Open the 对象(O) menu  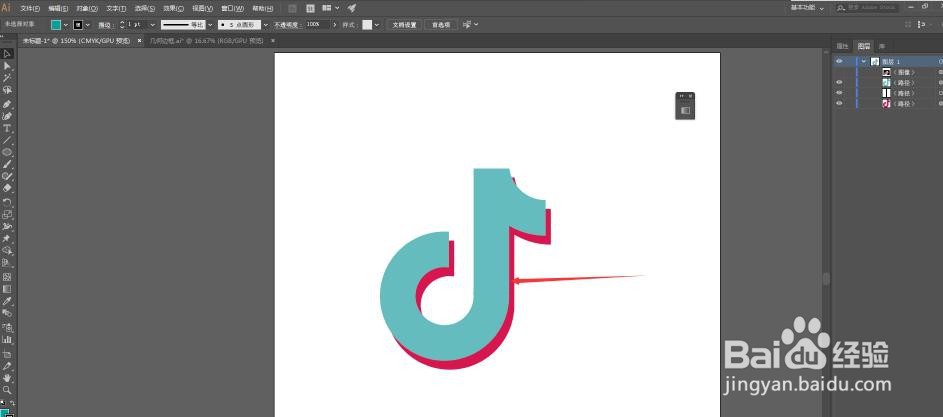pyautogui.click(x=87, y=8)
